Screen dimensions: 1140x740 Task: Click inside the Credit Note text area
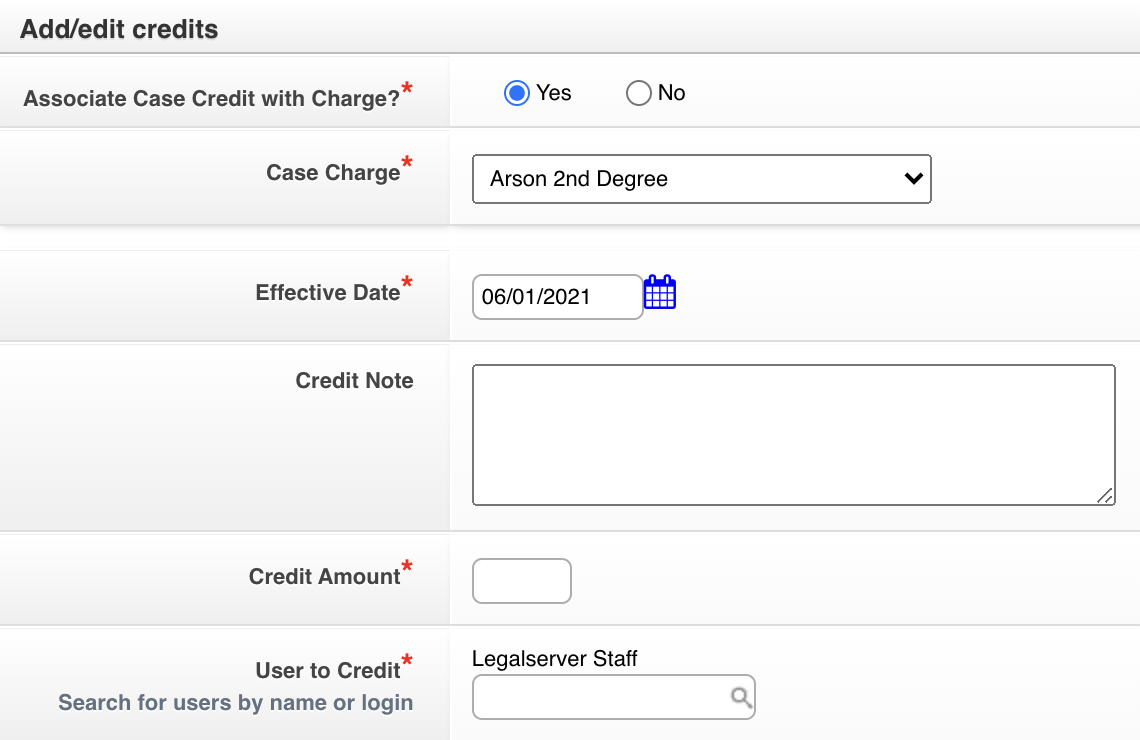[793, 434]
